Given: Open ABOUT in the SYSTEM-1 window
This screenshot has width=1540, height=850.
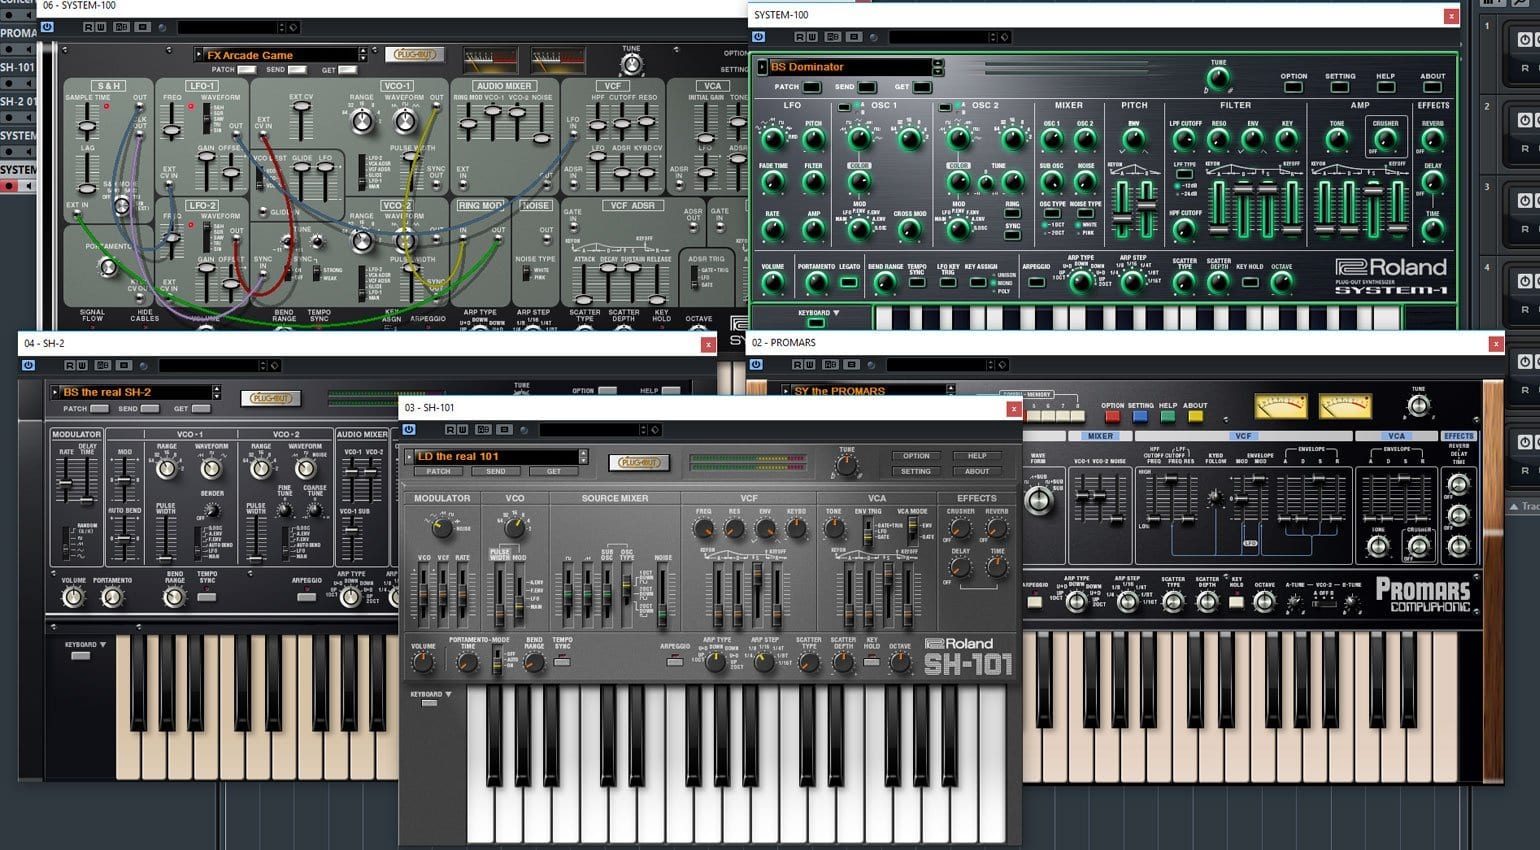Looking at the screenshot, I should click(1433, 87).
